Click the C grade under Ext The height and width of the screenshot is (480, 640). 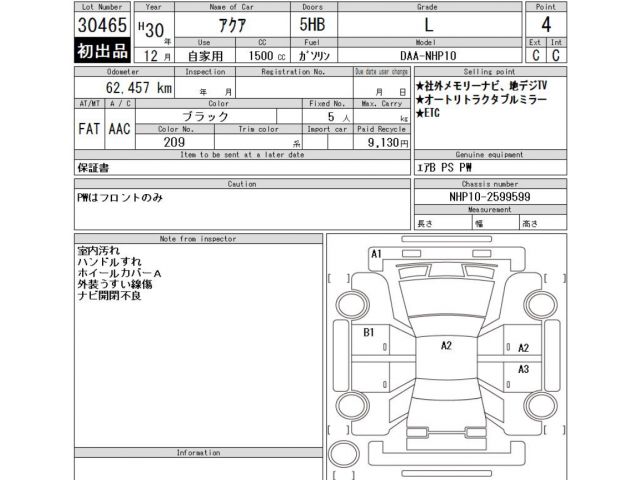tap(536, 56)
